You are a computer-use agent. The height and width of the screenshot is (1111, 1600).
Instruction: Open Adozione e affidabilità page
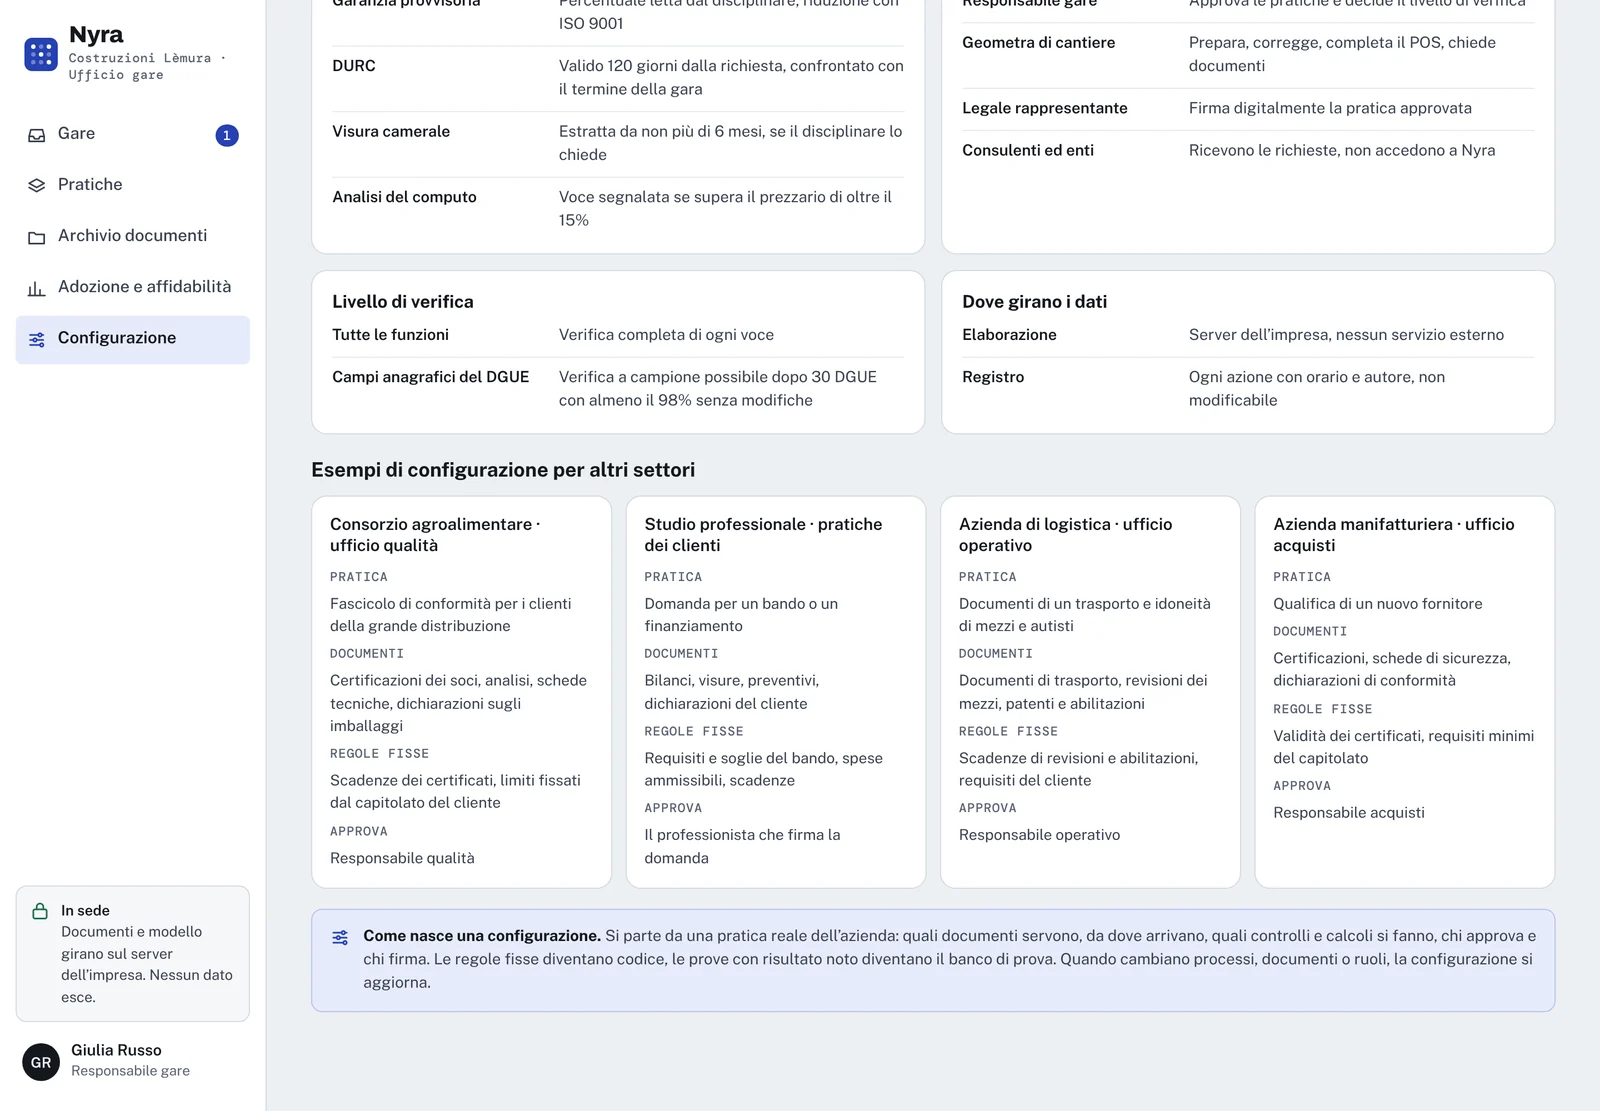pyautogui.click(x=133, y=287)
